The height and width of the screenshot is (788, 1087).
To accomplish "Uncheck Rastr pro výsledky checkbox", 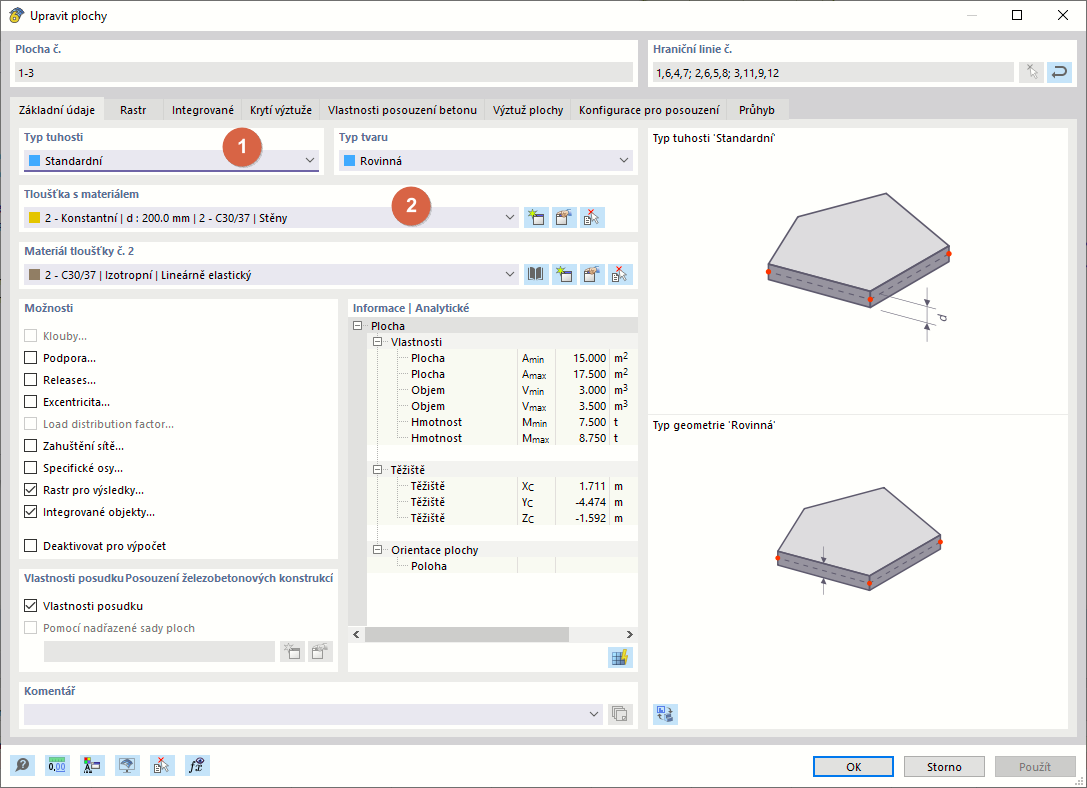I will coord(31,490).
